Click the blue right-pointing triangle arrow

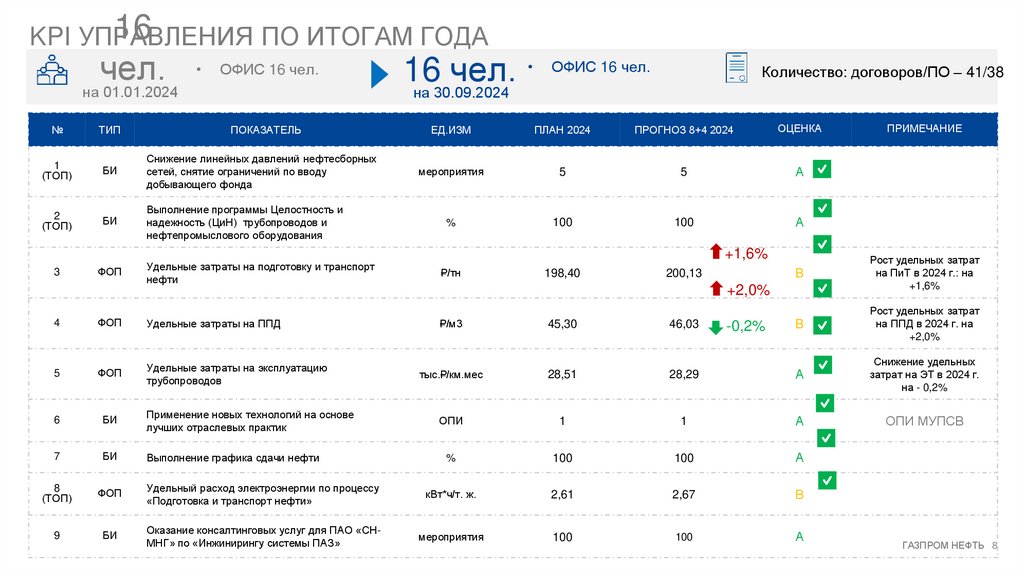pos(379,74)
